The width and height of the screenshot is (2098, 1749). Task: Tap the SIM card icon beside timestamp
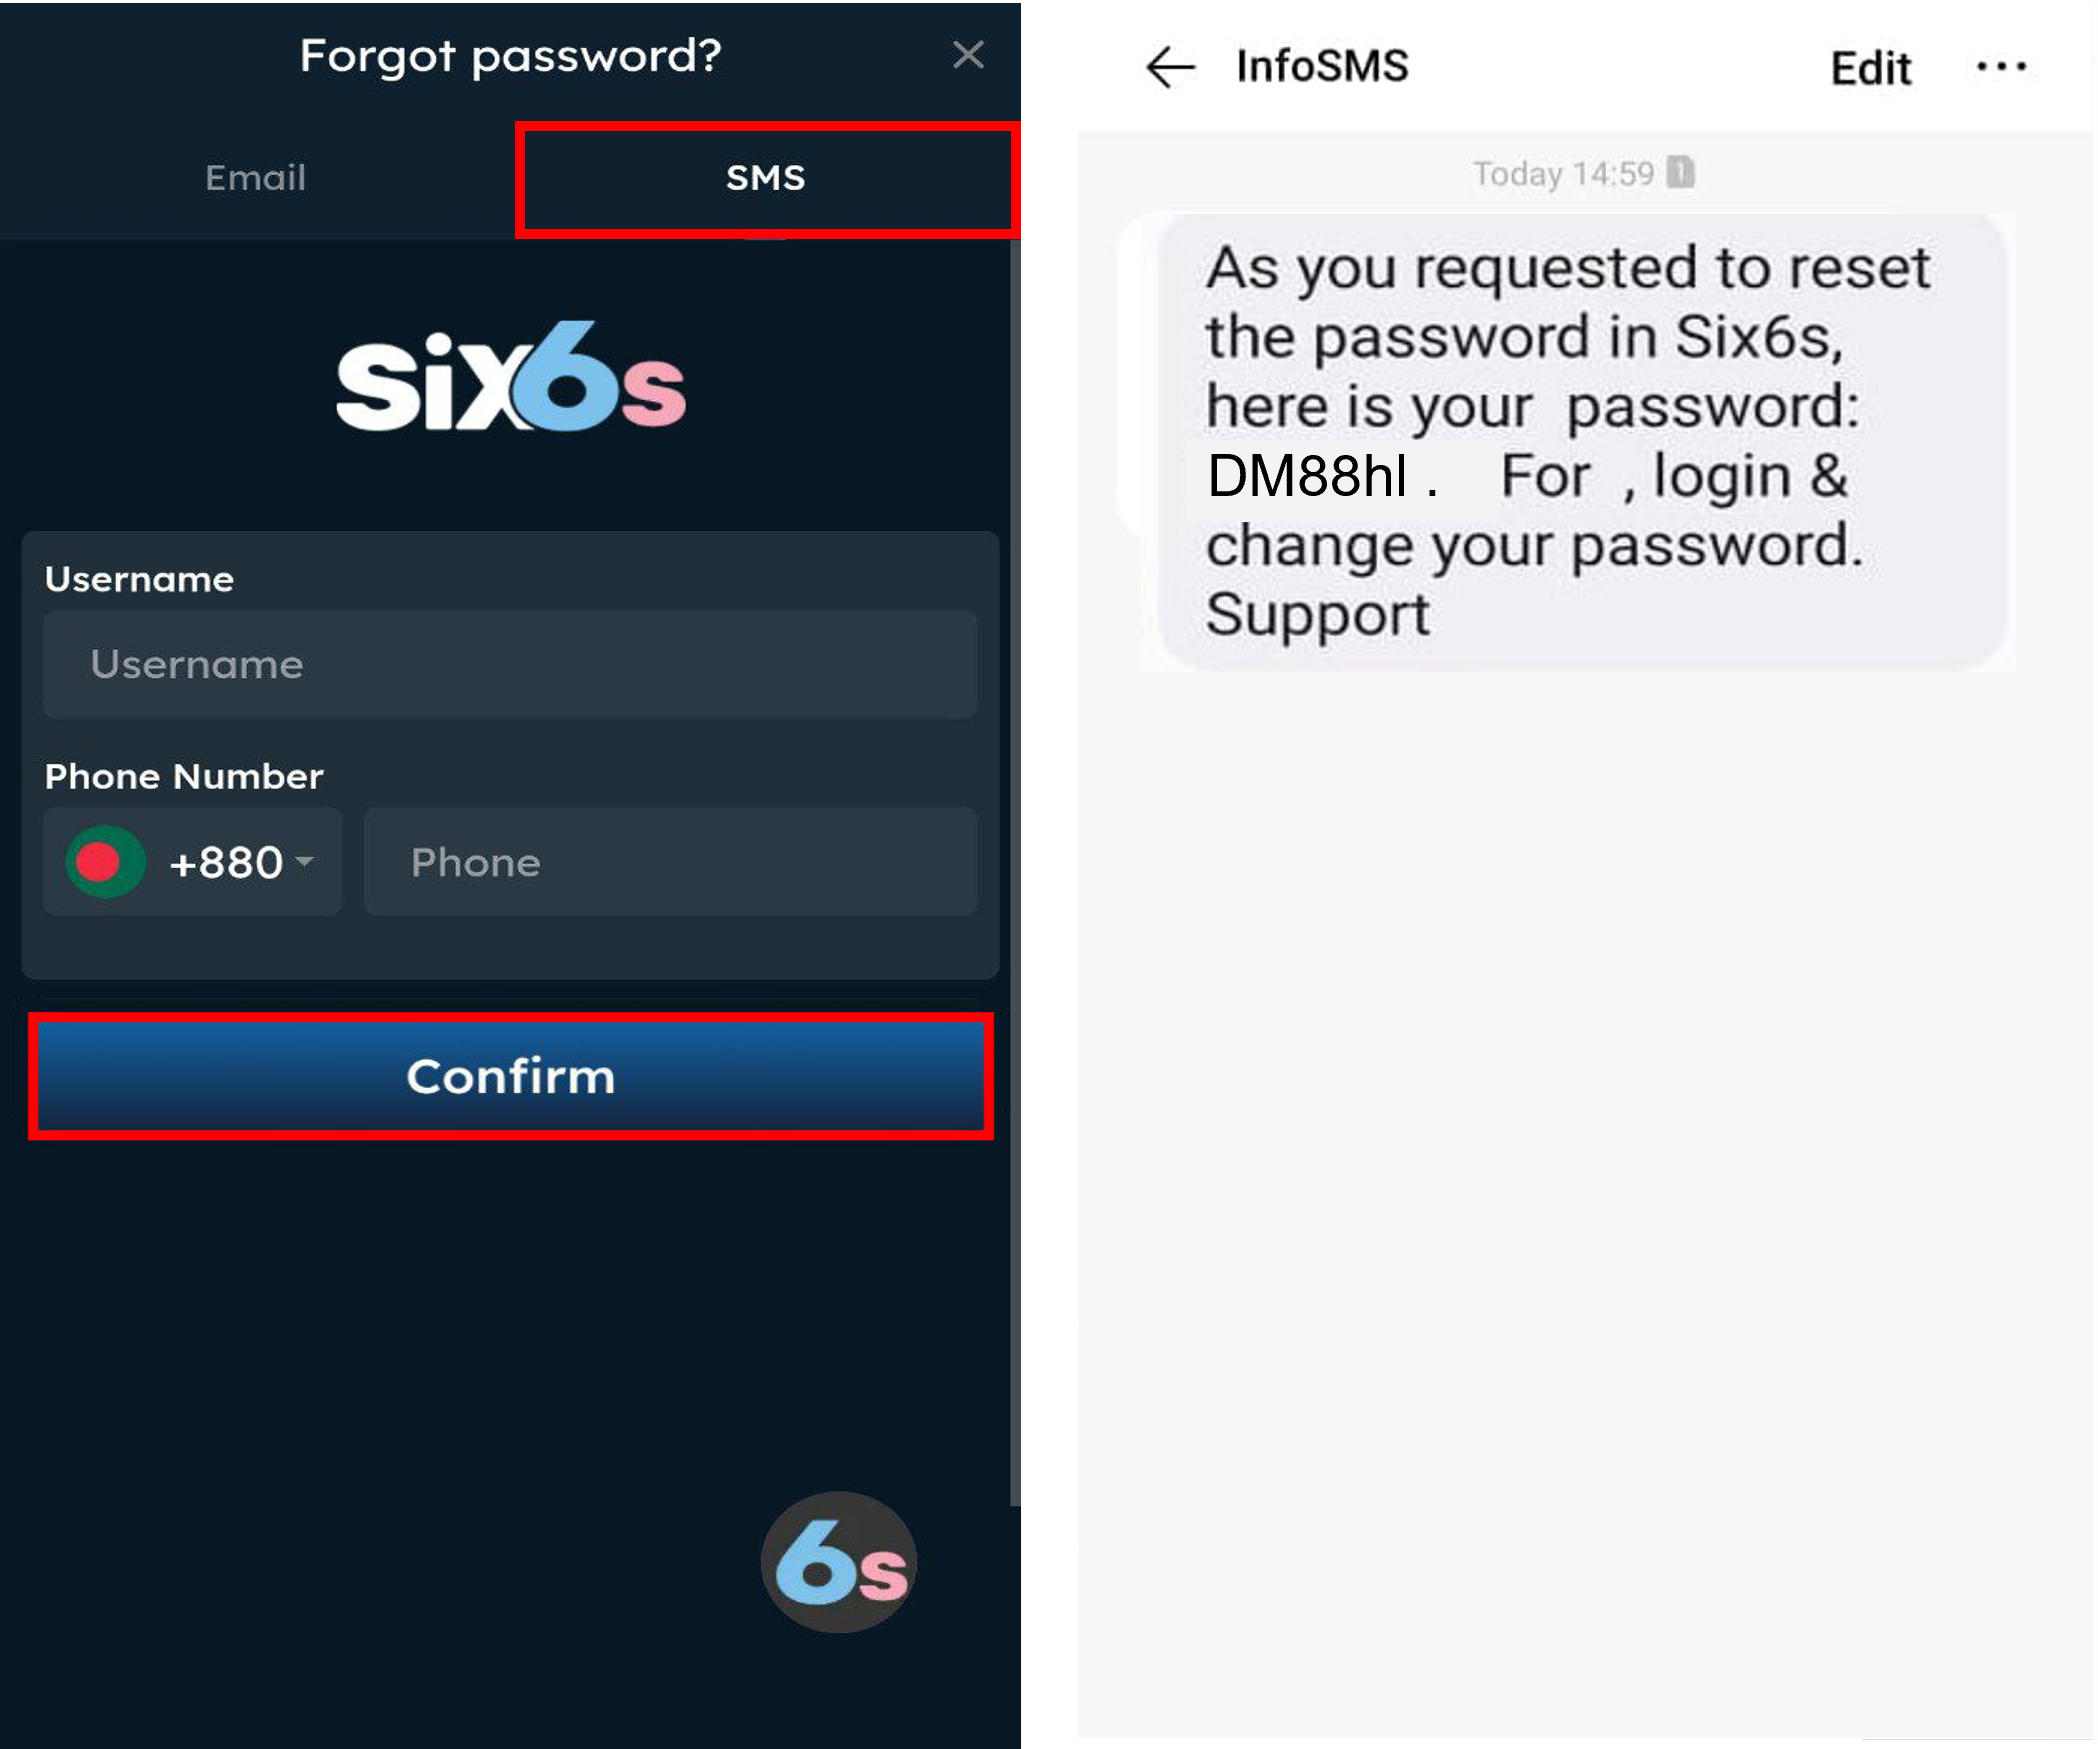(x=1681, y=172)
